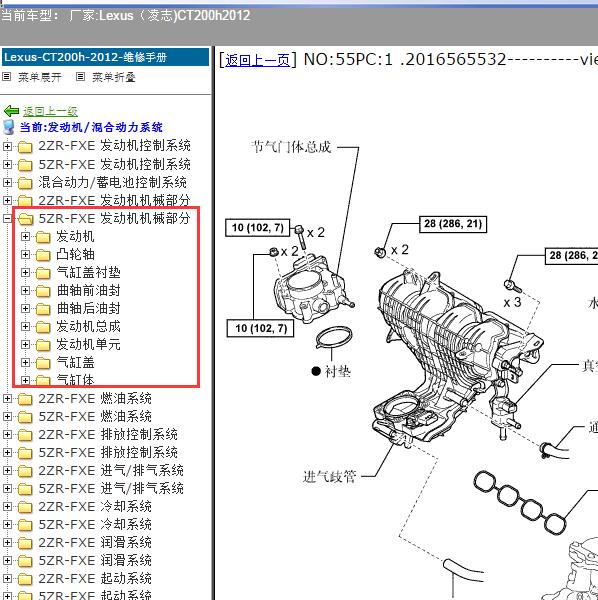This screenshot has height=600, width=598.
Task: Click folder icon for 混合动力/蓄电池控制系统
Action: pyautogui.click(x=25, y=183)
